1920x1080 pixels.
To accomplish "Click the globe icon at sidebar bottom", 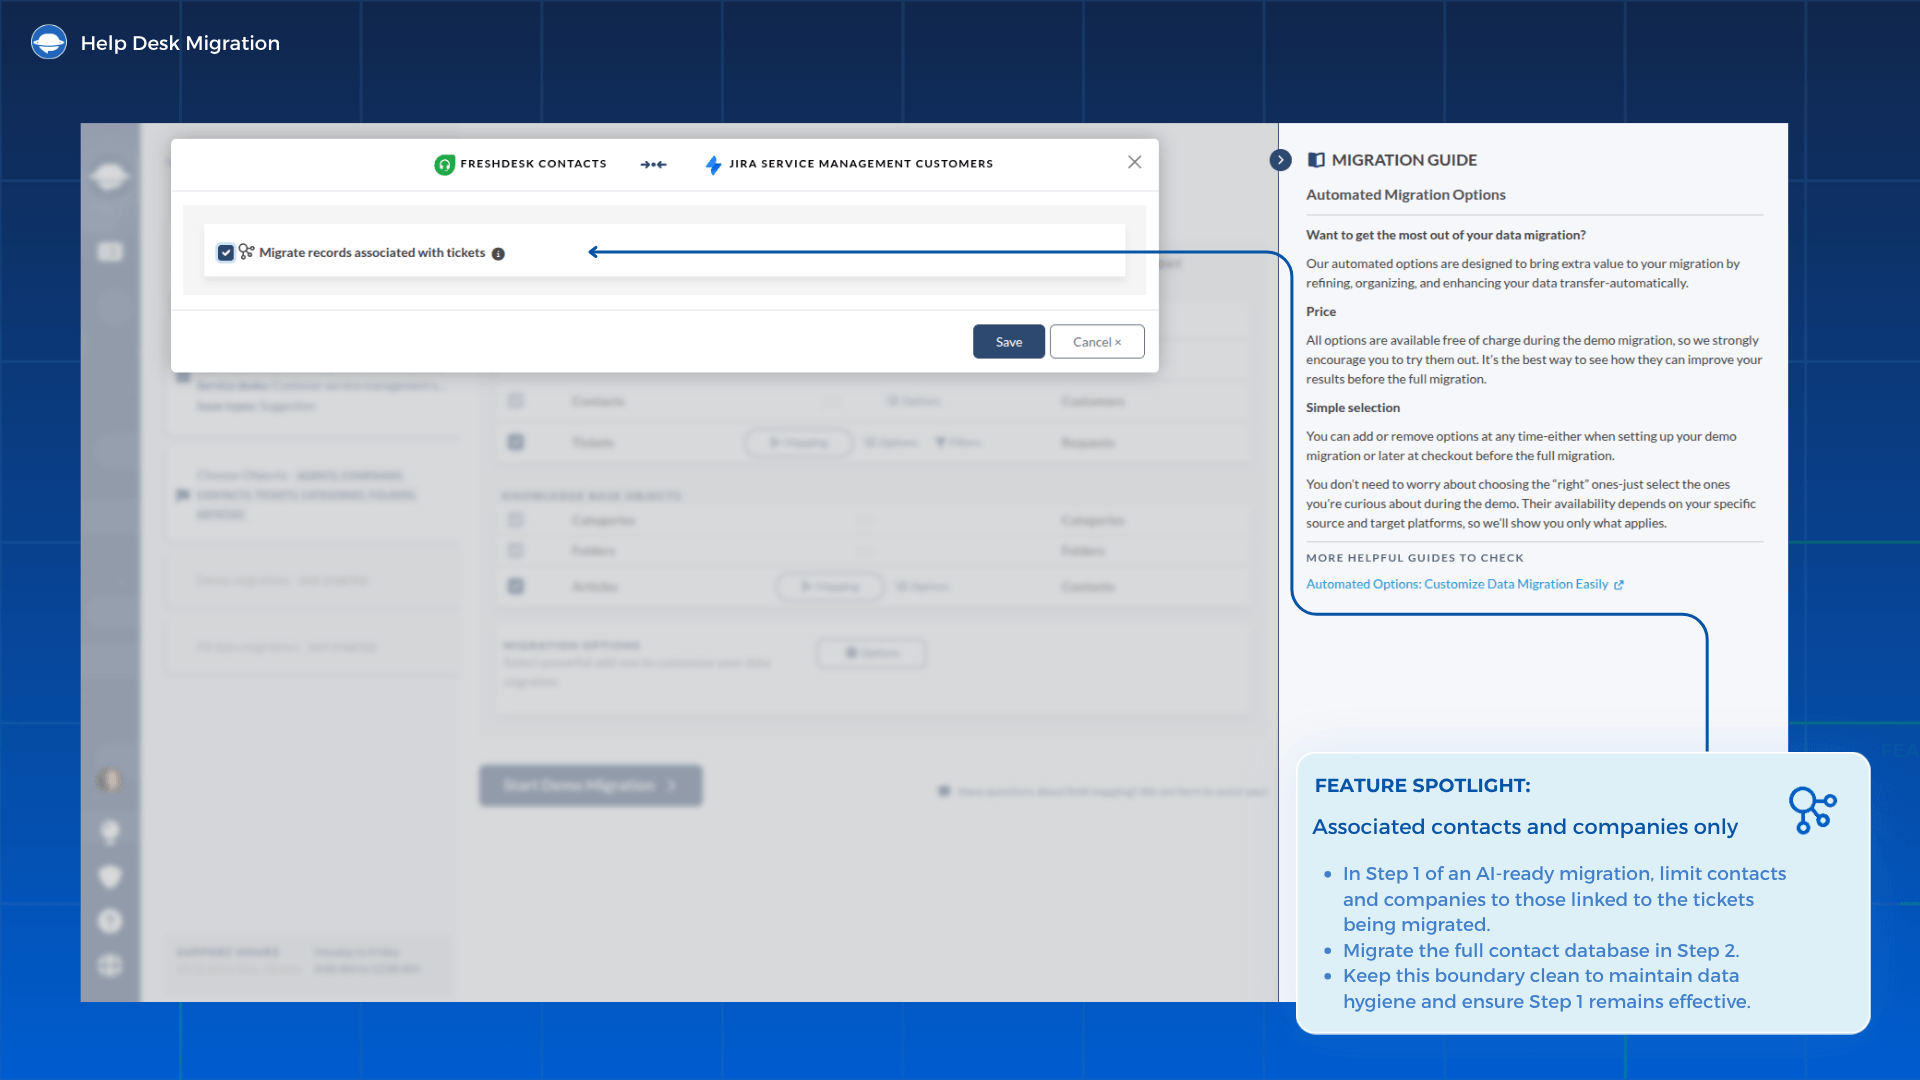I will pos(109,965).
